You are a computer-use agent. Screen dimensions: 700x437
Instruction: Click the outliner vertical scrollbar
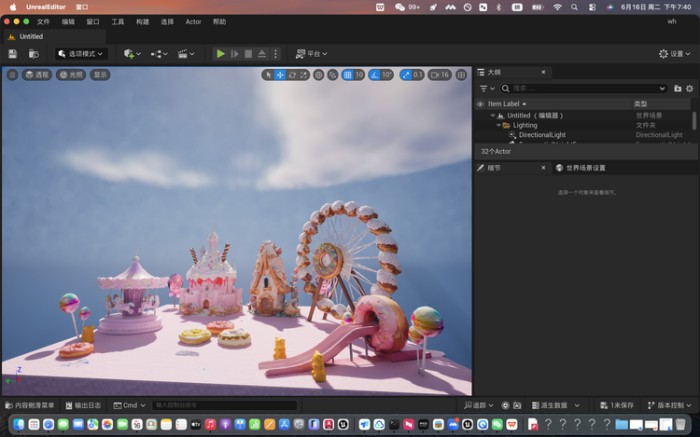[694, 121]
